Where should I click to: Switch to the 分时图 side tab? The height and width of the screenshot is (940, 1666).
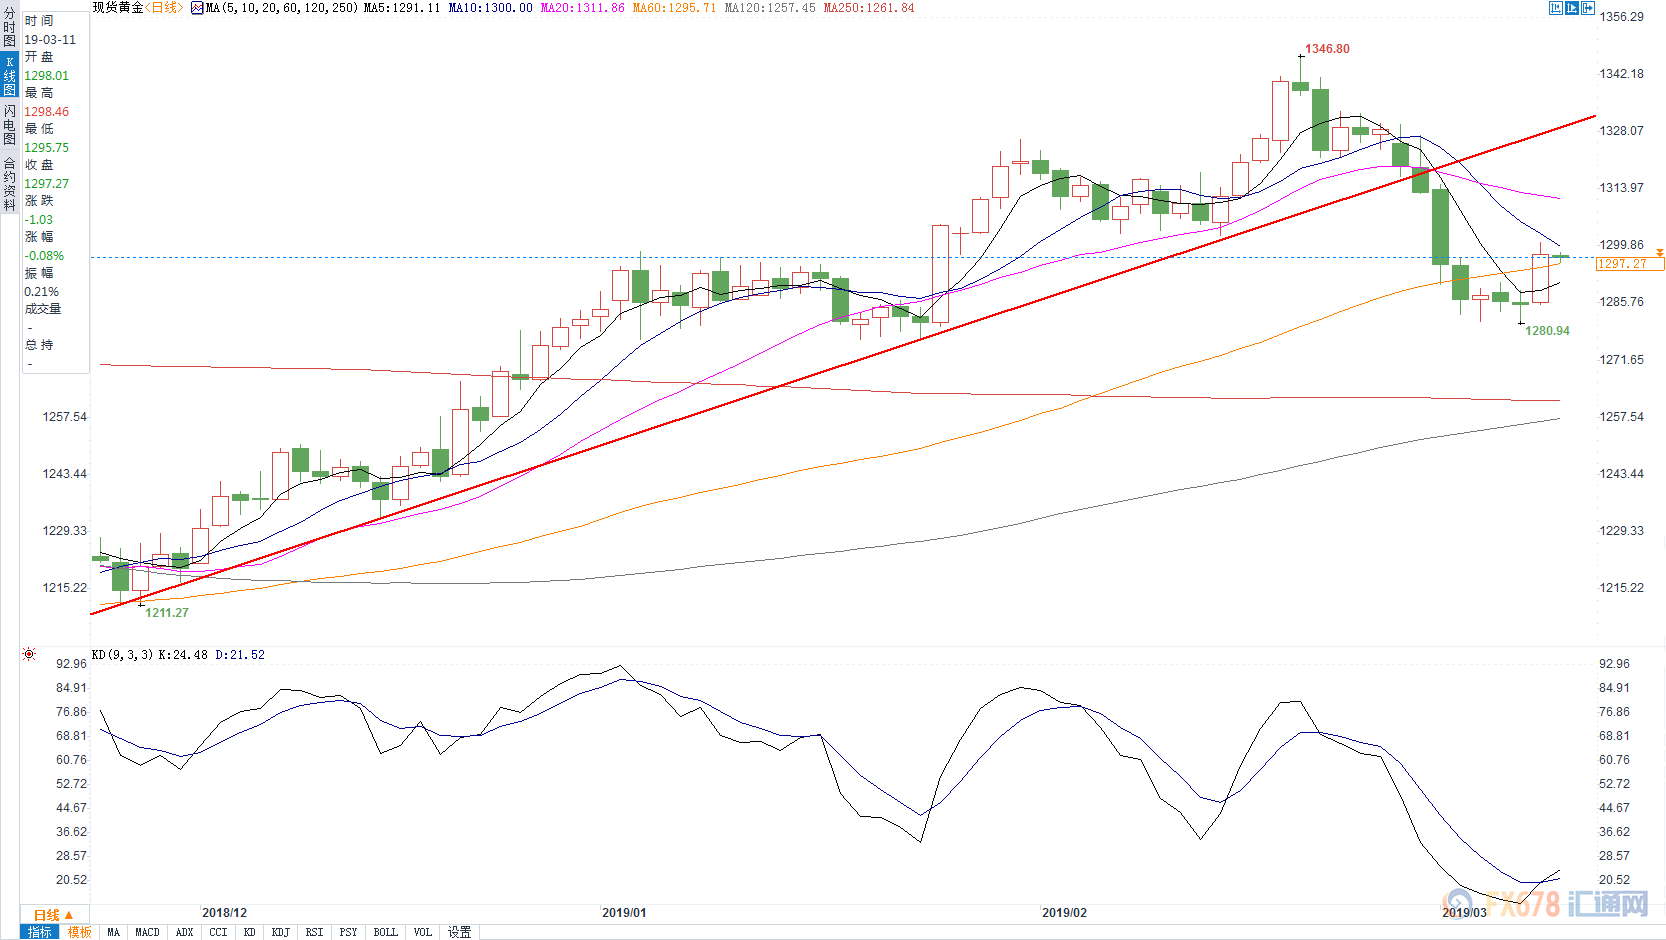(x=9, y=28)
